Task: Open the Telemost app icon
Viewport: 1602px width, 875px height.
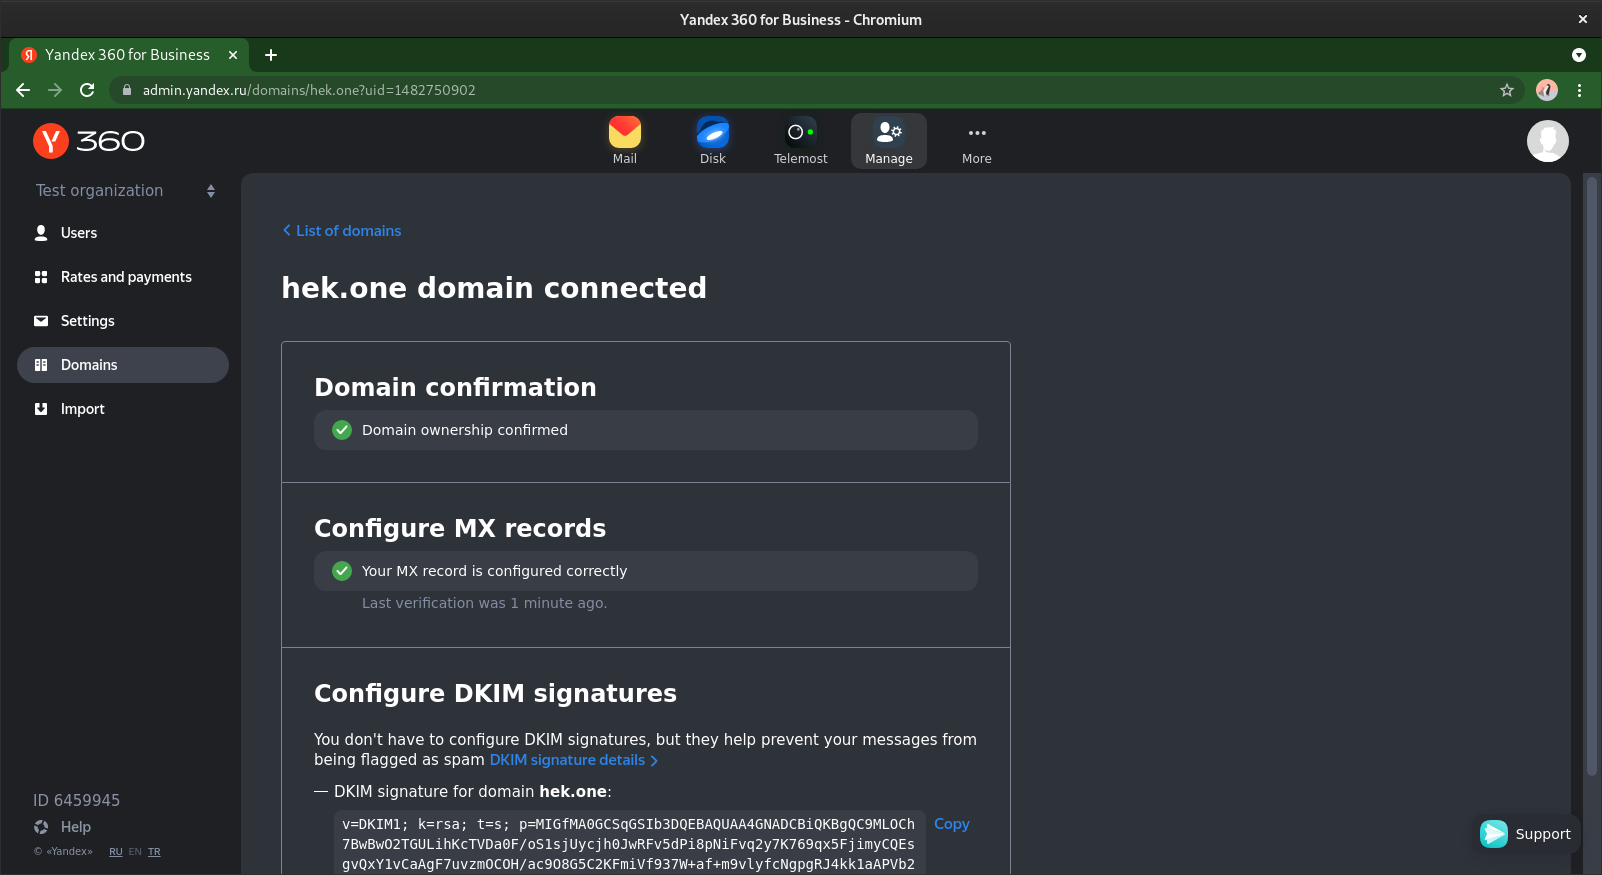Action: 801,141
